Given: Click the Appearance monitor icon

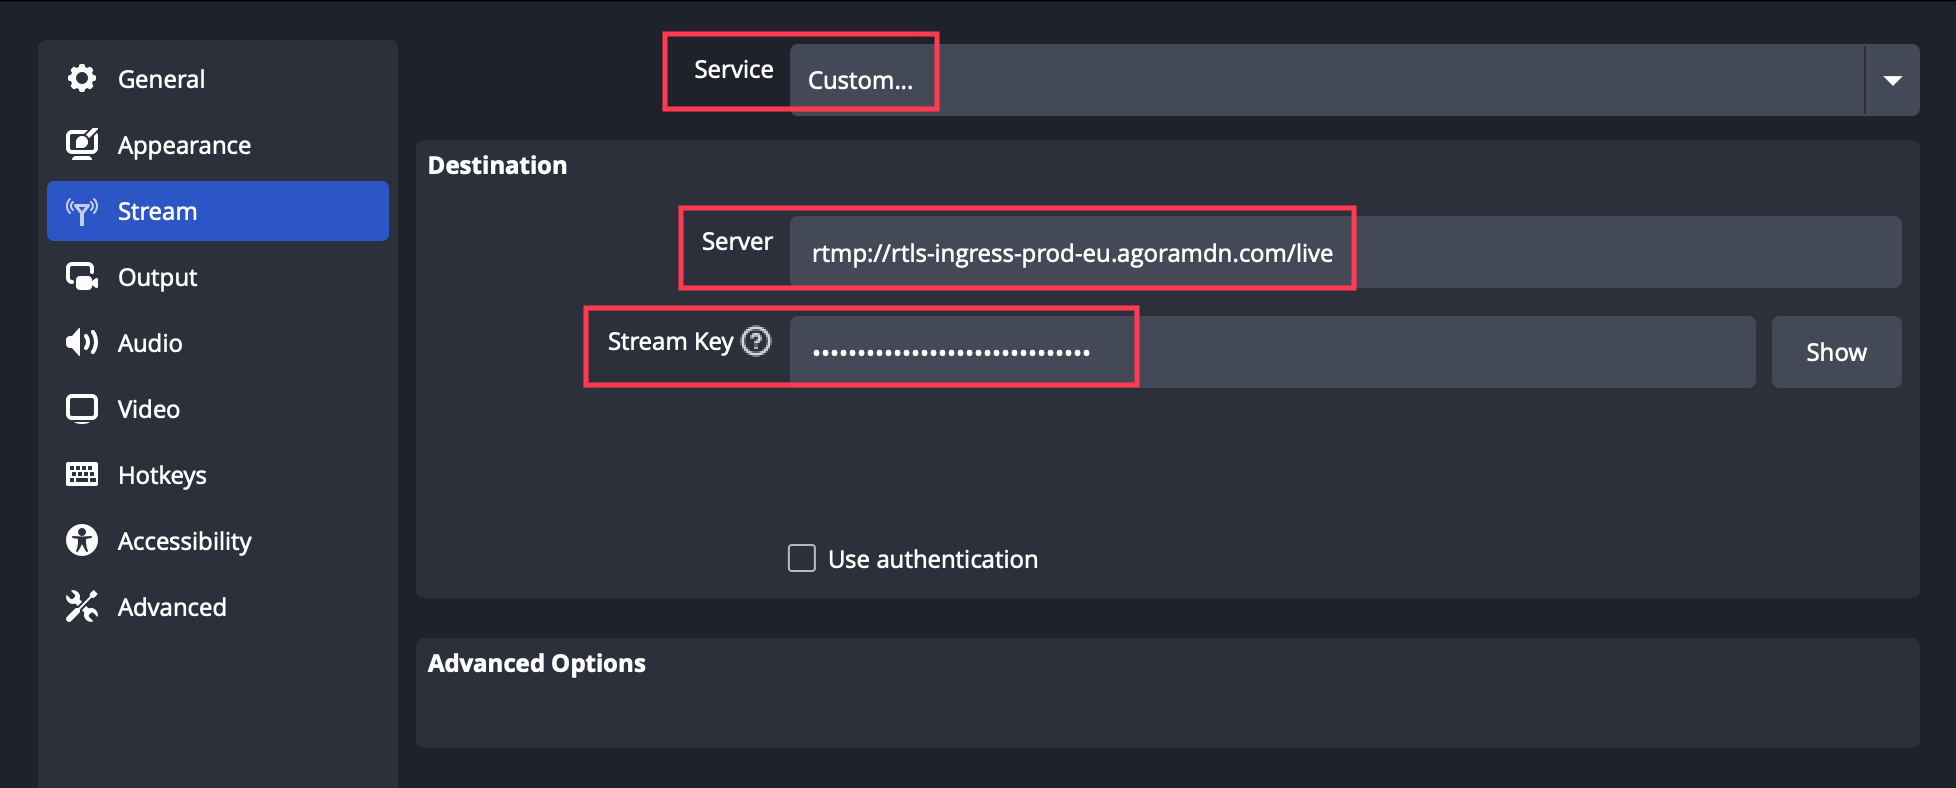Looking at the screenshot, I should pos(82,145).
